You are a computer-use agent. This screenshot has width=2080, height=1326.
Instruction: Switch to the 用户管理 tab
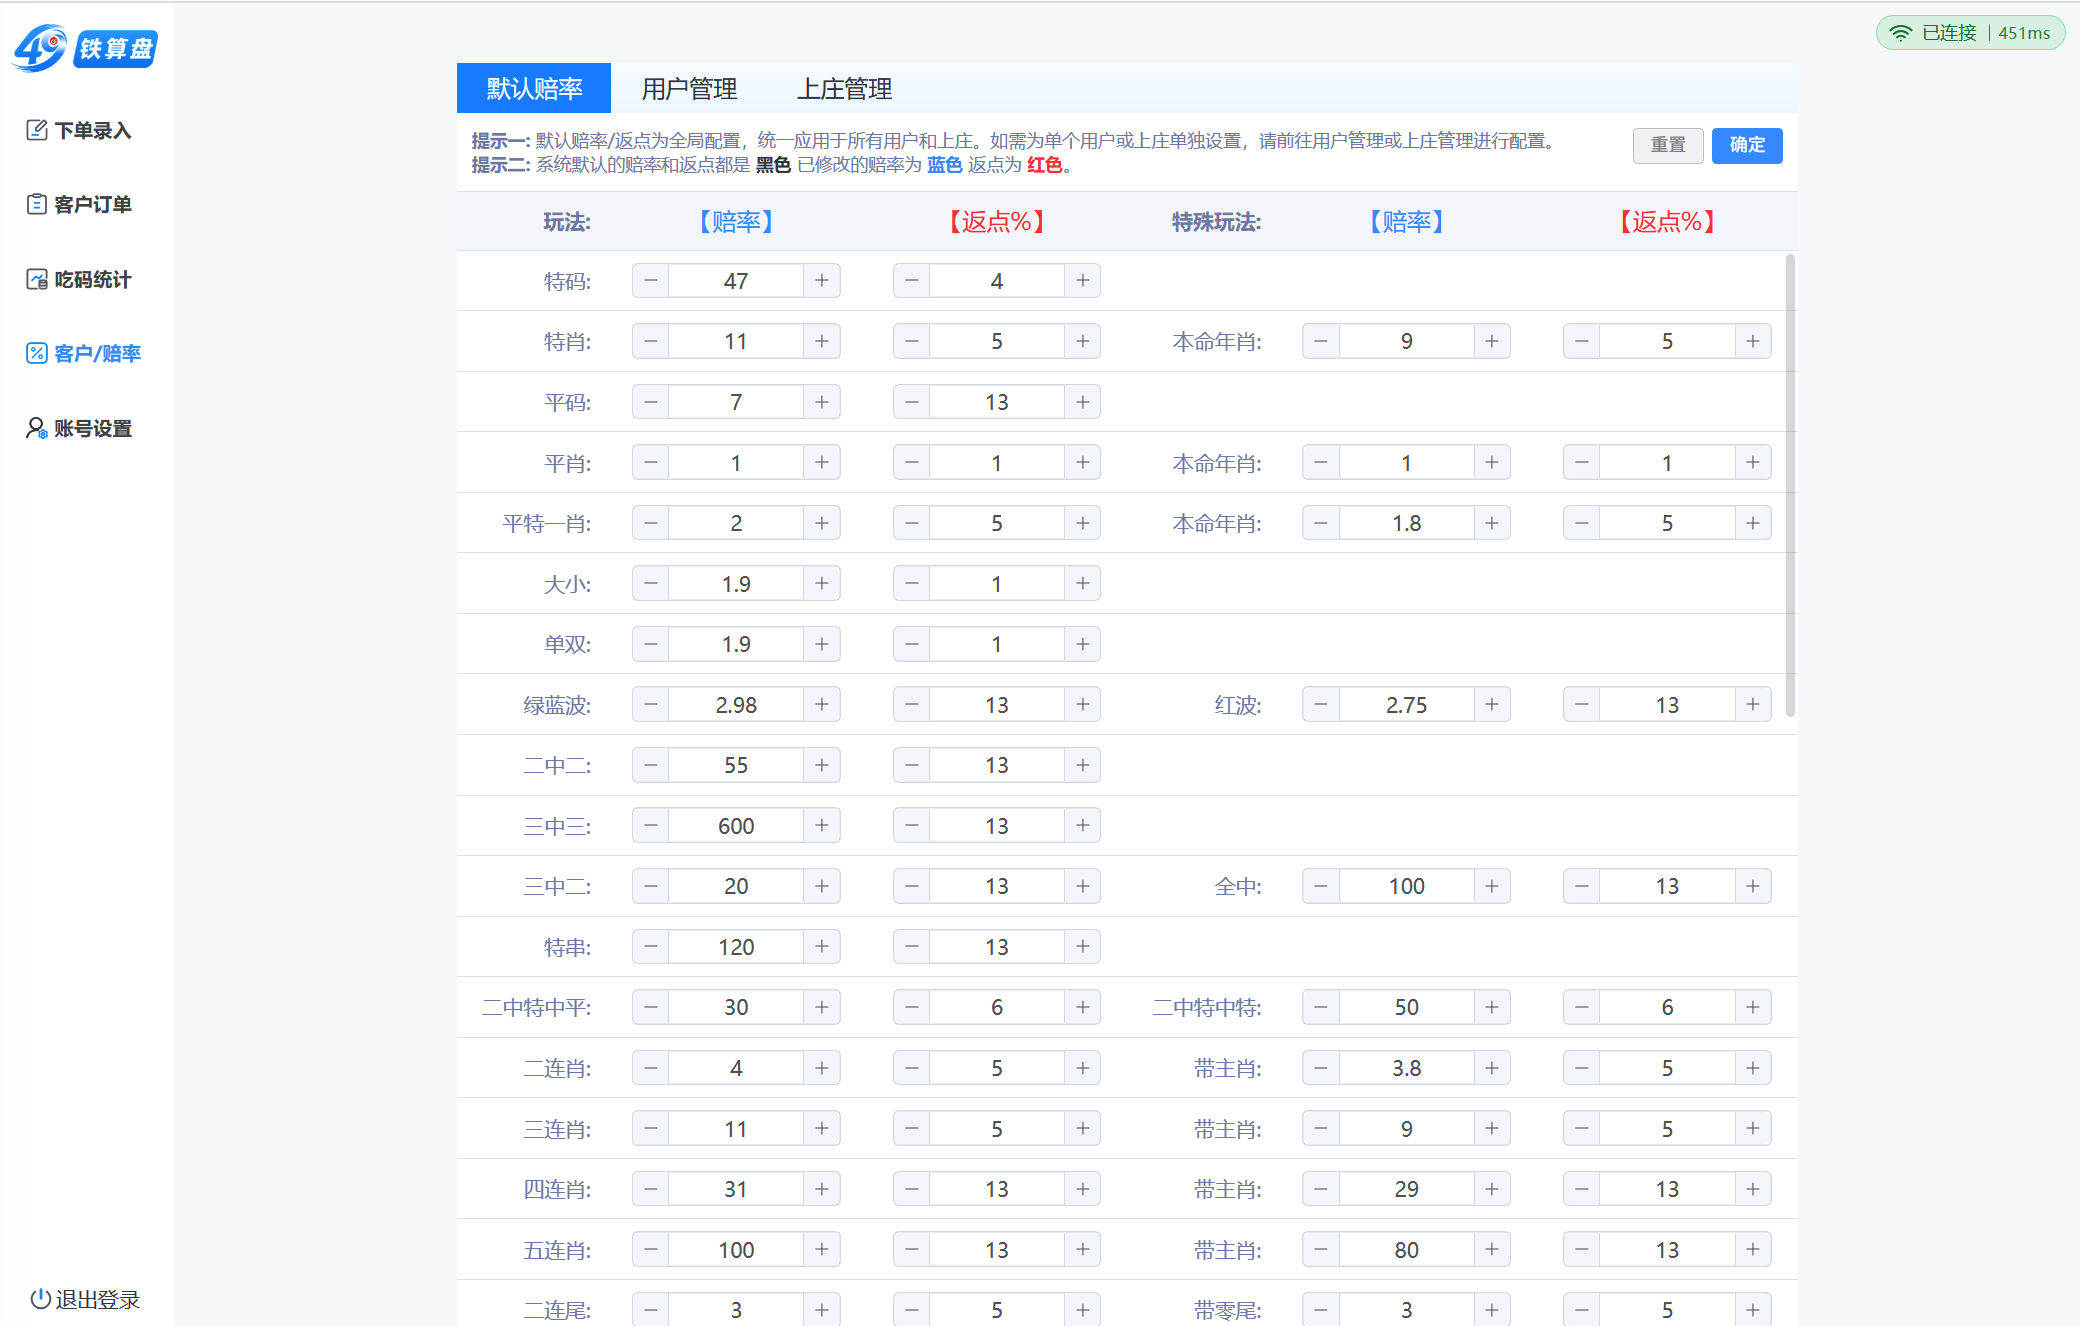(x=689, y=88)
